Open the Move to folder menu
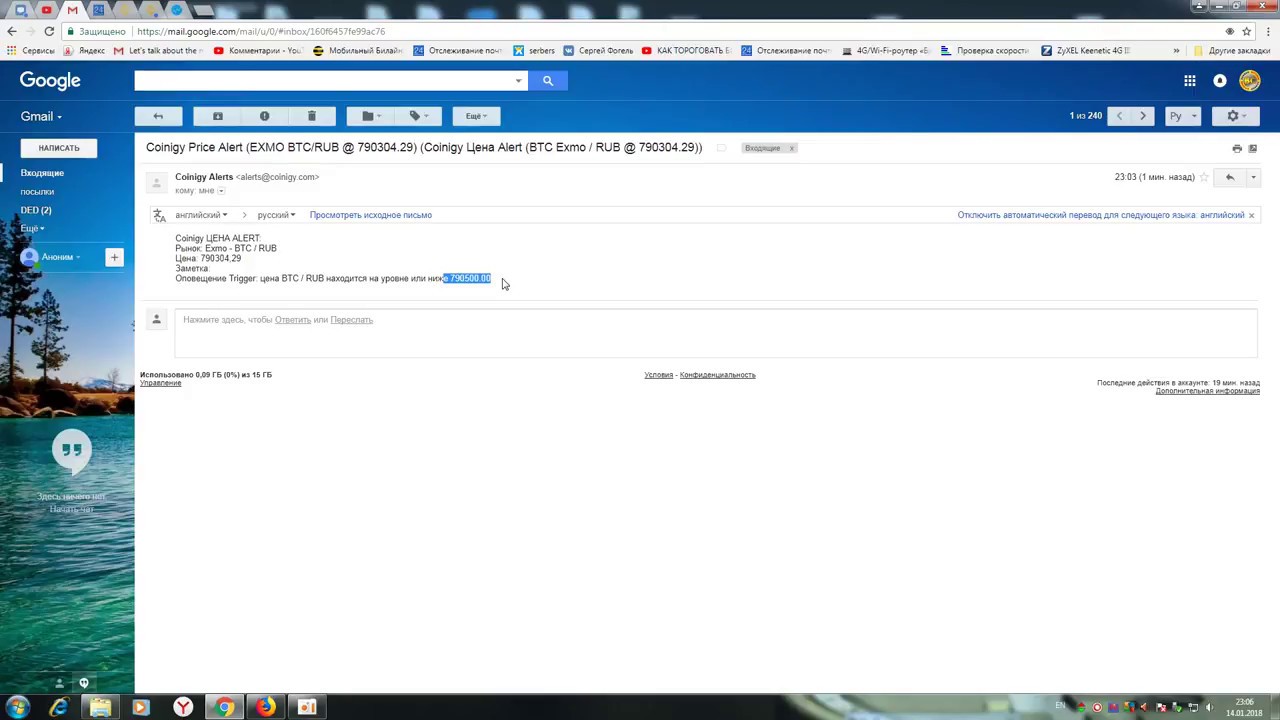 (370, 116)
